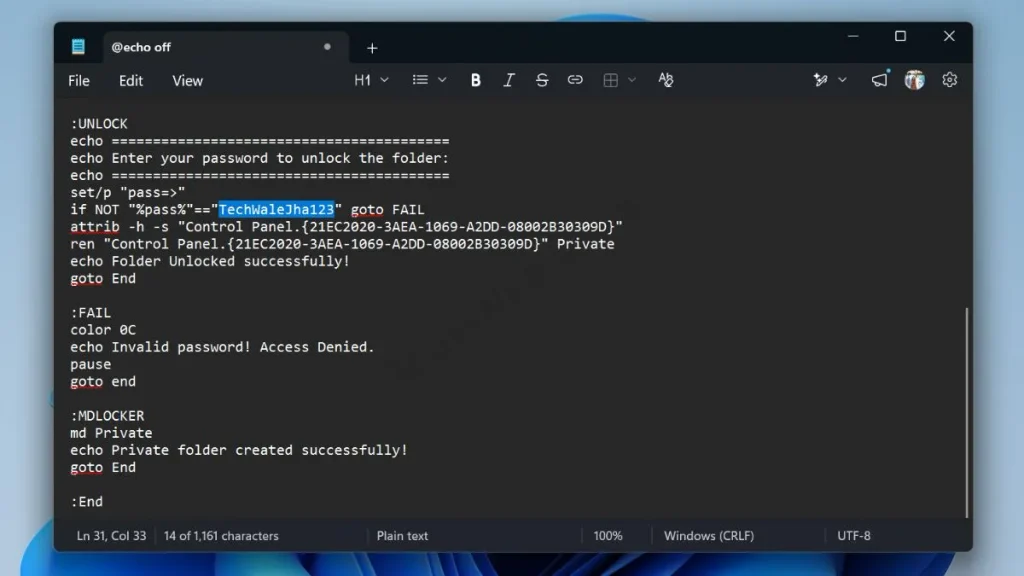
Task: Click the 'Ln 31, Col 33' status entry
Action: [112, 536]
